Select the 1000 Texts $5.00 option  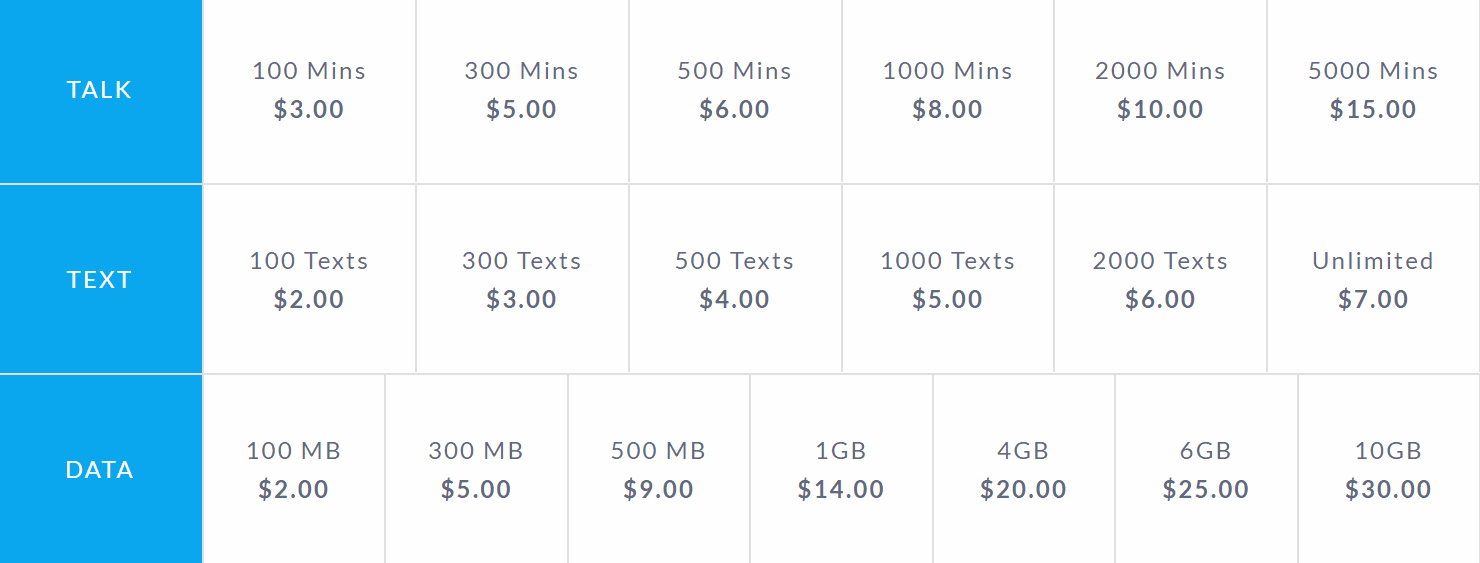(948, 279)
